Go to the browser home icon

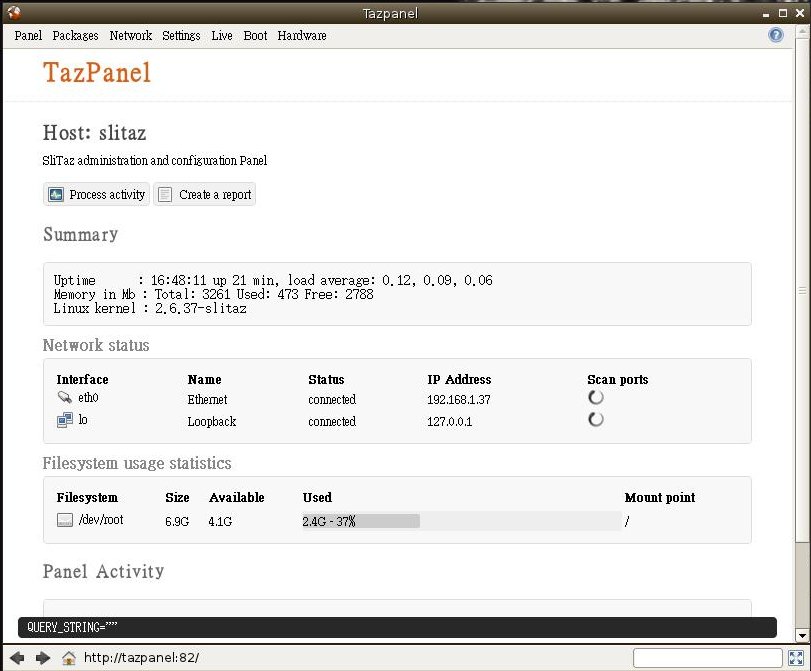click(x=69, y=657)
